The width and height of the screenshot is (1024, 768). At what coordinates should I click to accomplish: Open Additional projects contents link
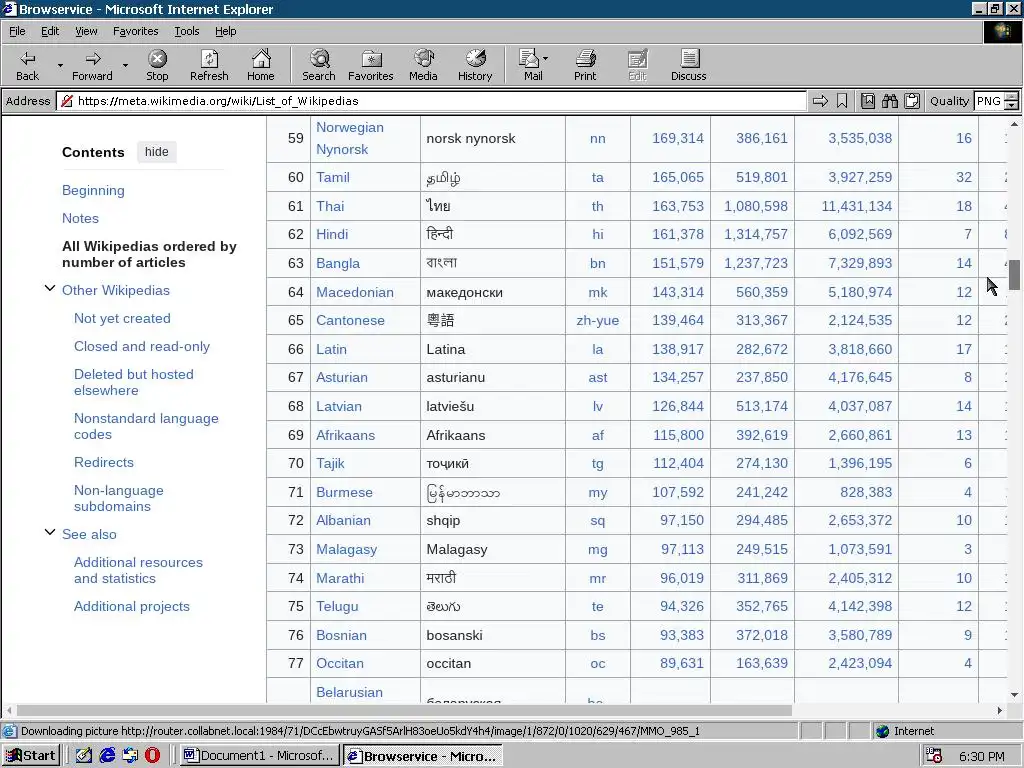[132, 606]
